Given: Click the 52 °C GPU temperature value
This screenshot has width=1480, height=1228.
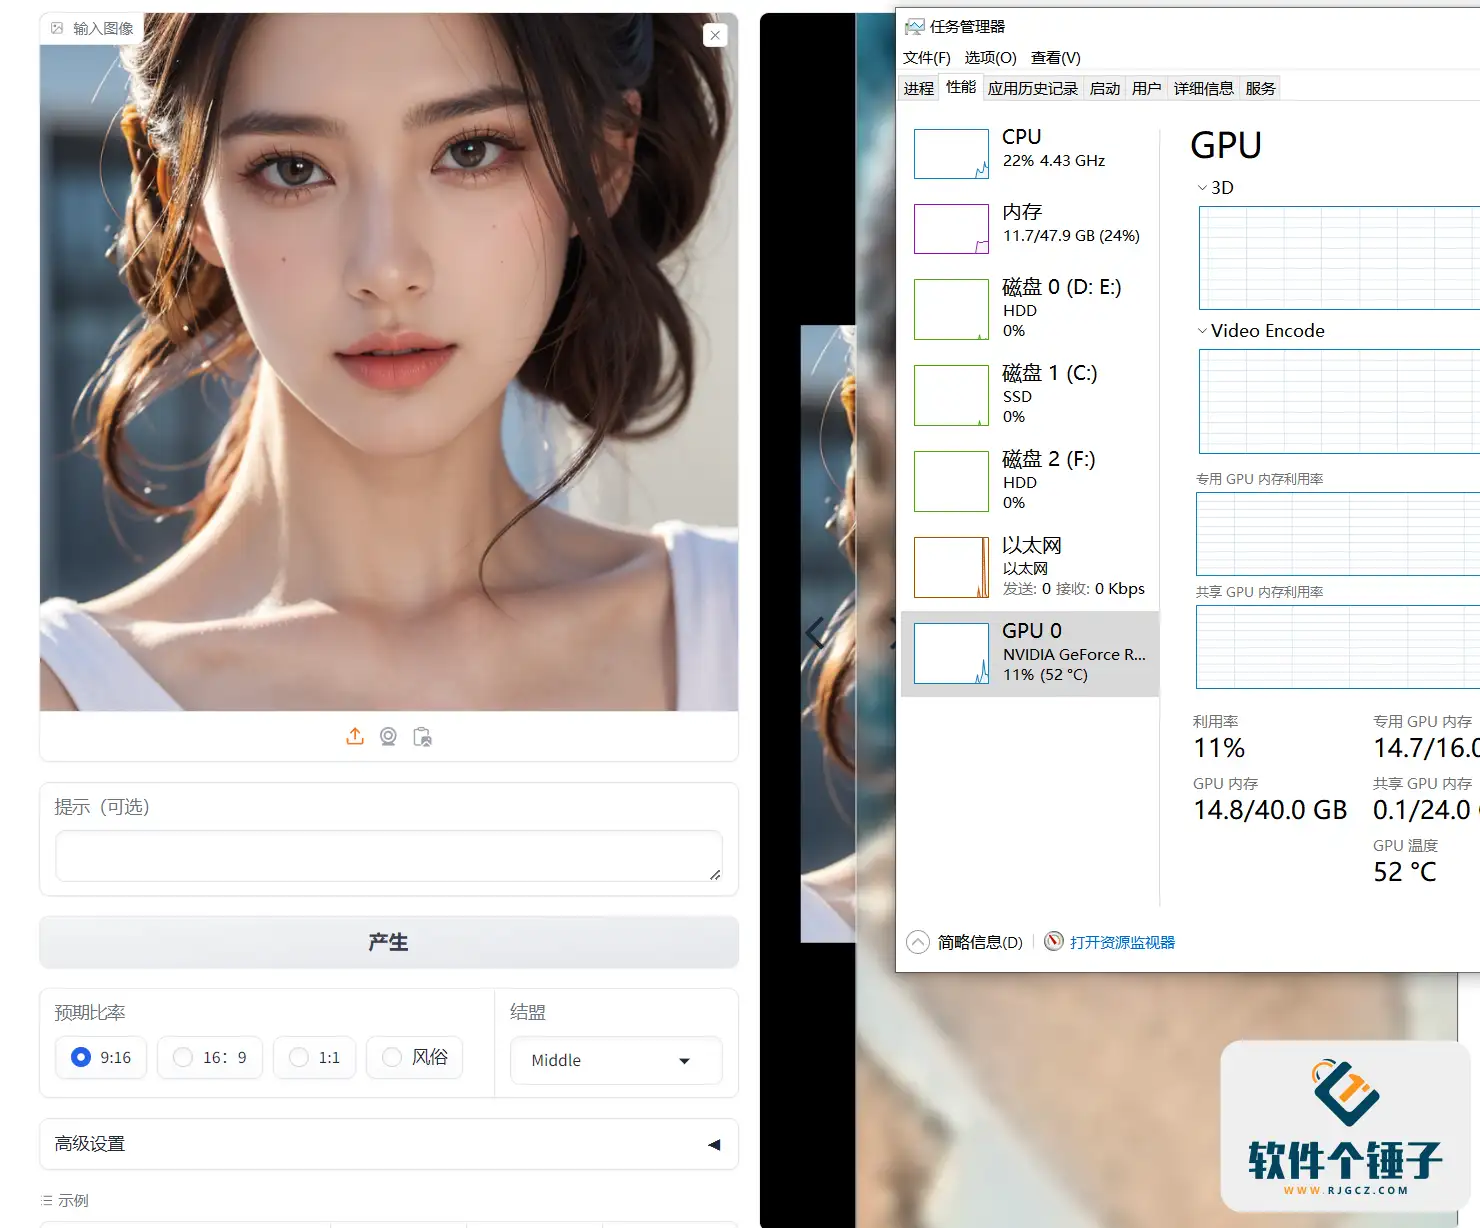Looking at the screenshot, I should [1404, 872].
